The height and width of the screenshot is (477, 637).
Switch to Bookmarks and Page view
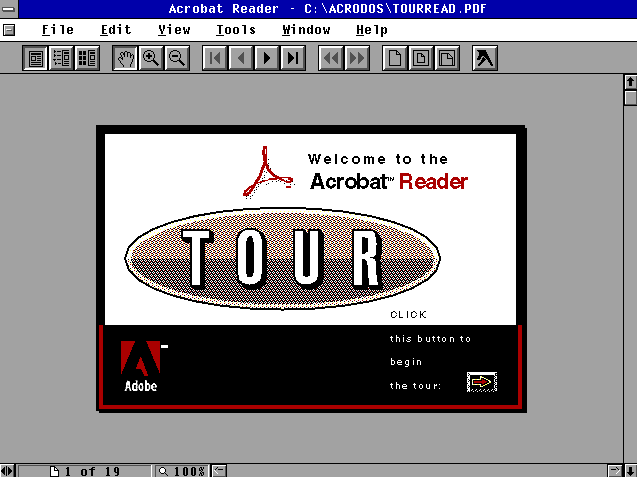[61, 58]
